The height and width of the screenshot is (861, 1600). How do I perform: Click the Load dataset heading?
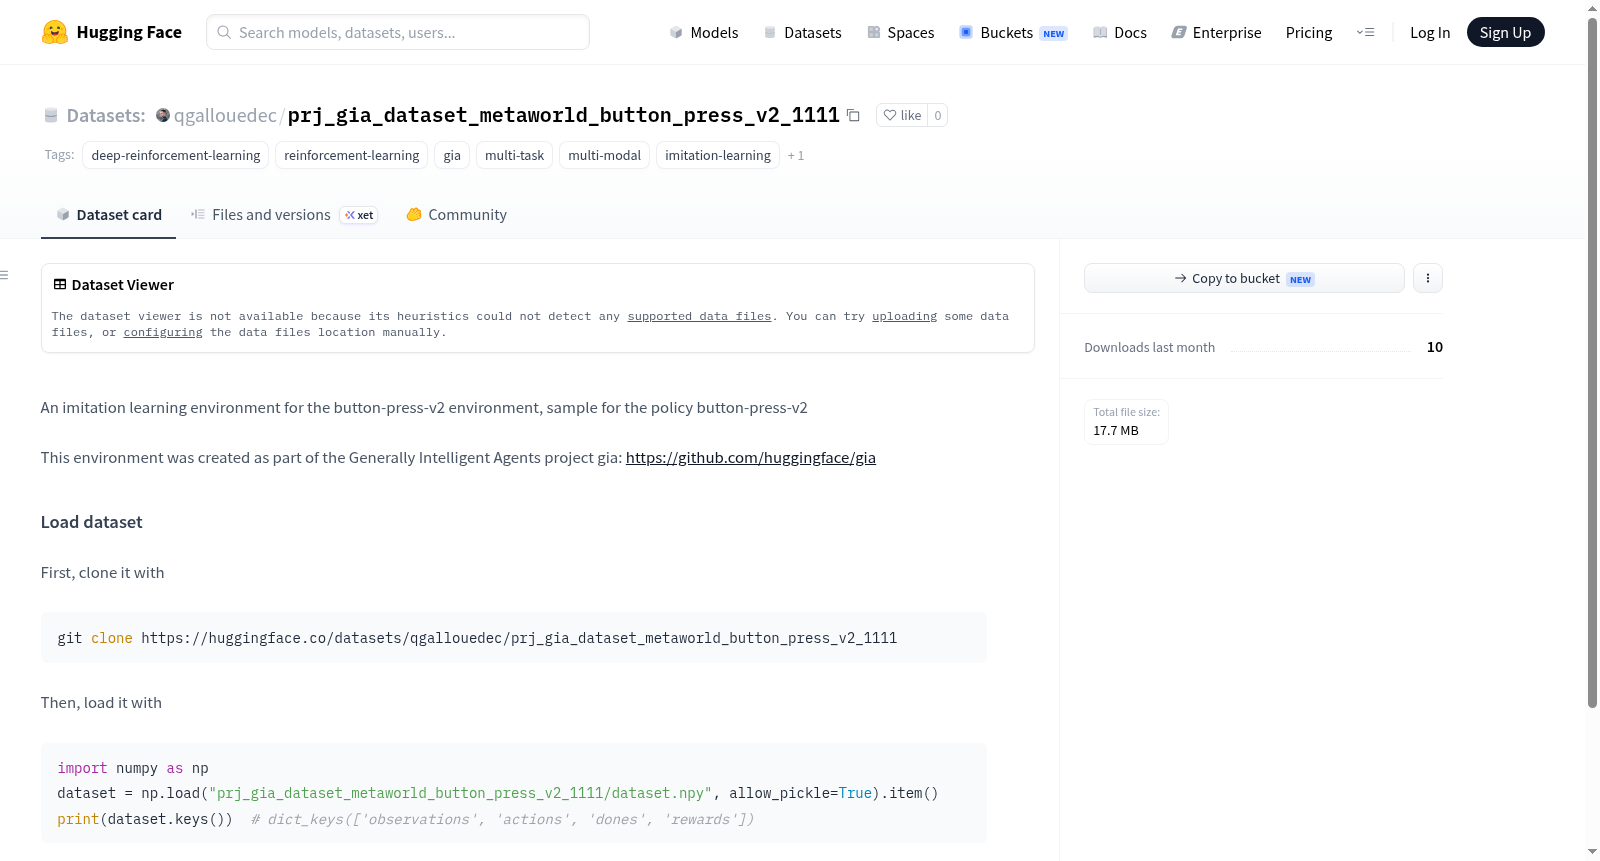(x=92, y=522)
